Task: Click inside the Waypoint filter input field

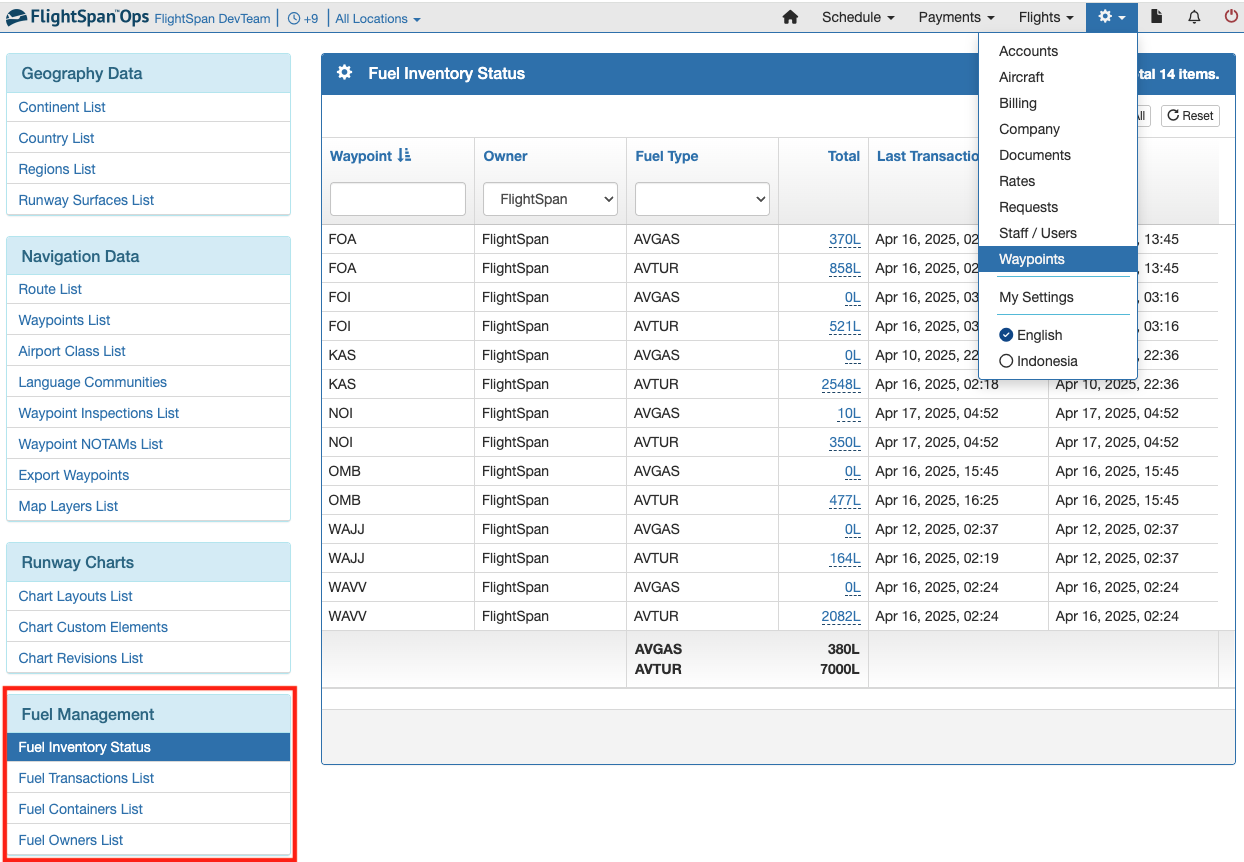Action: coord(397,199)
